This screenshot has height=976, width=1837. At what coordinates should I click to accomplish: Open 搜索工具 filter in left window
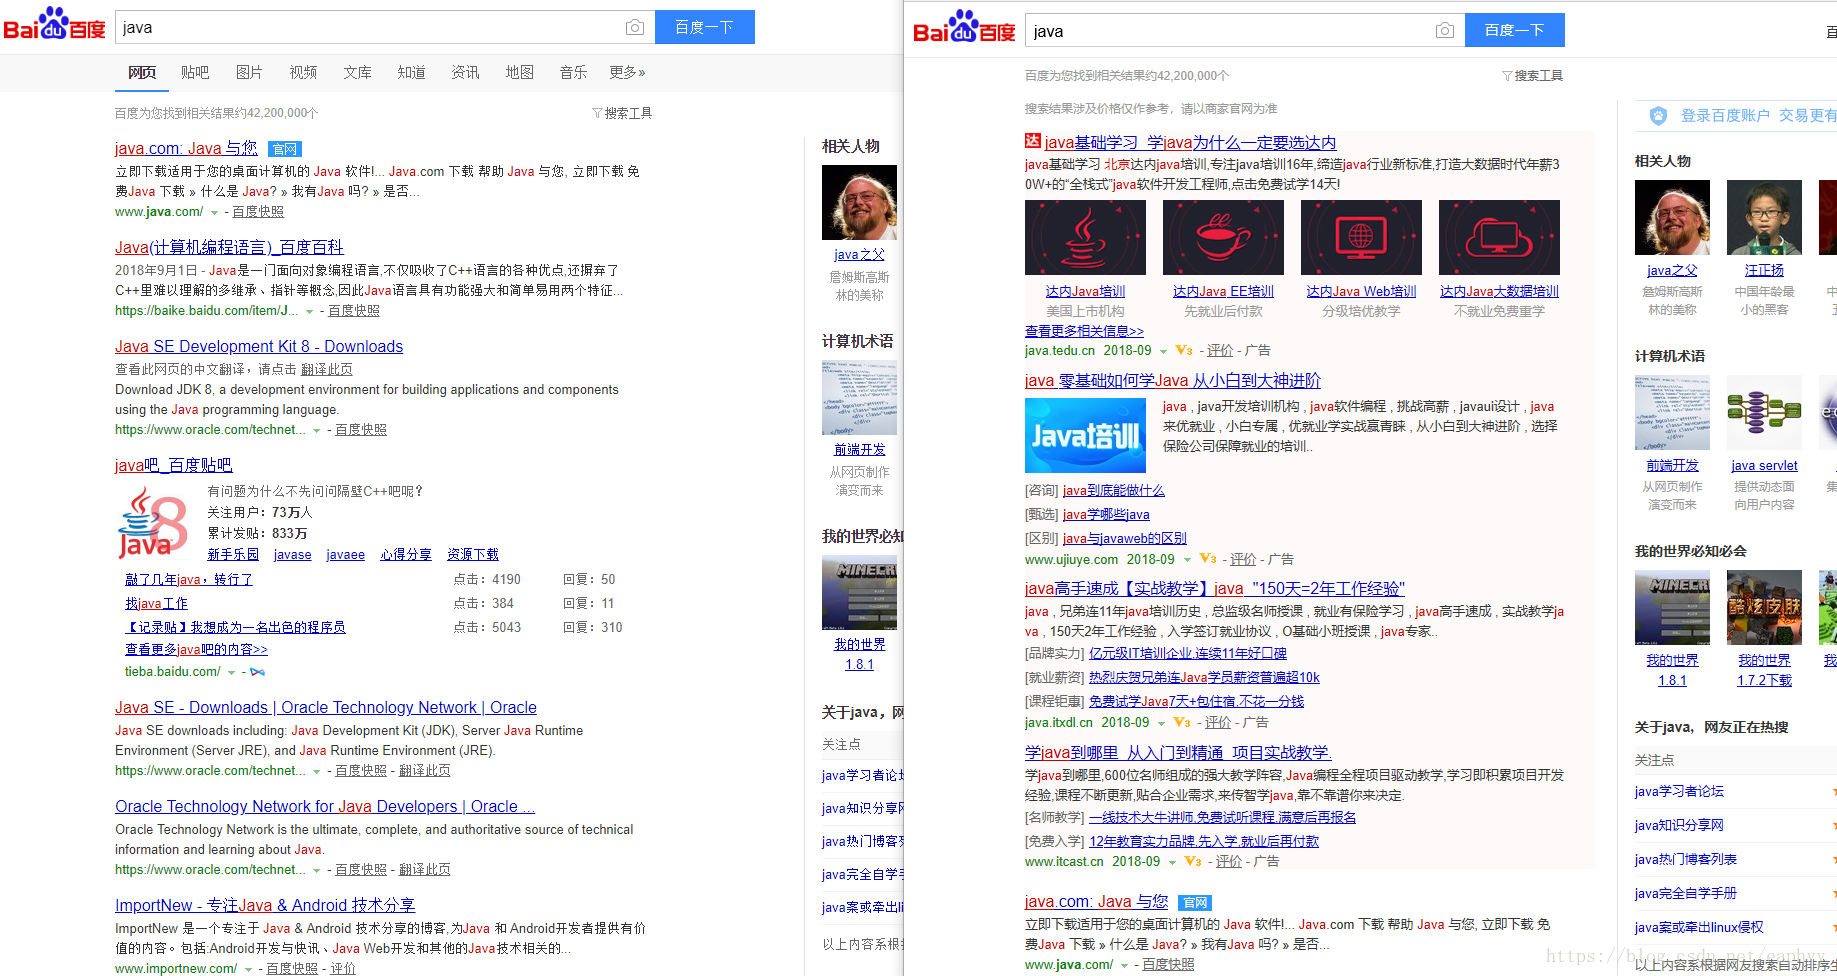[622, 113]
